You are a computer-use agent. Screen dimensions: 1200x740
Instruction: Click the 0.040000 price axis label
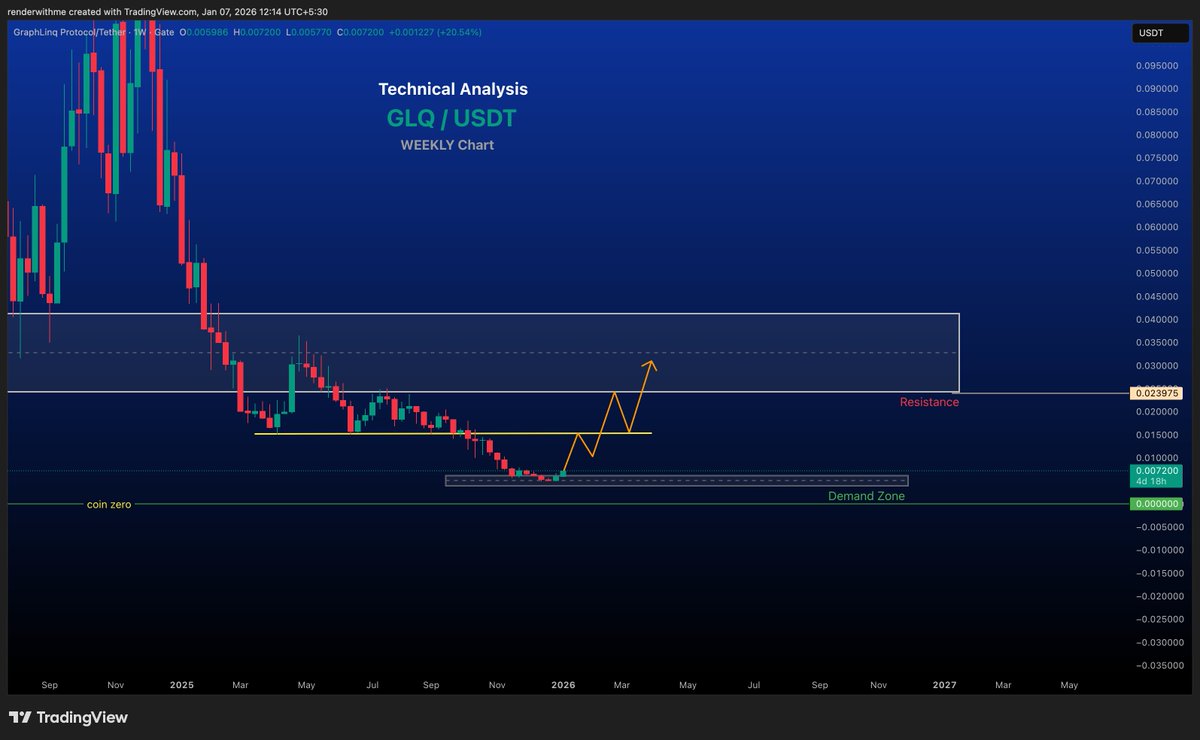coord(1156,320)
